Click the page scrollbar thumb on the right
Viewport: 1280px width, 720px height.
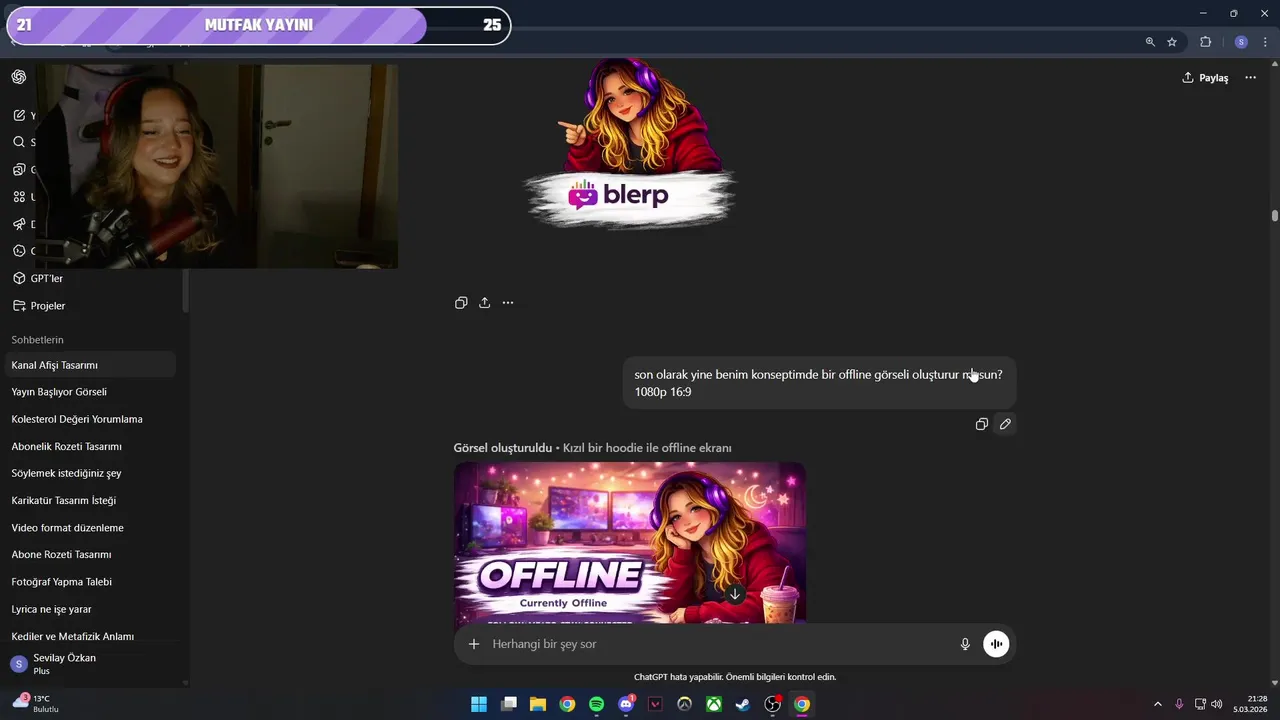[x=1275, y=215]
